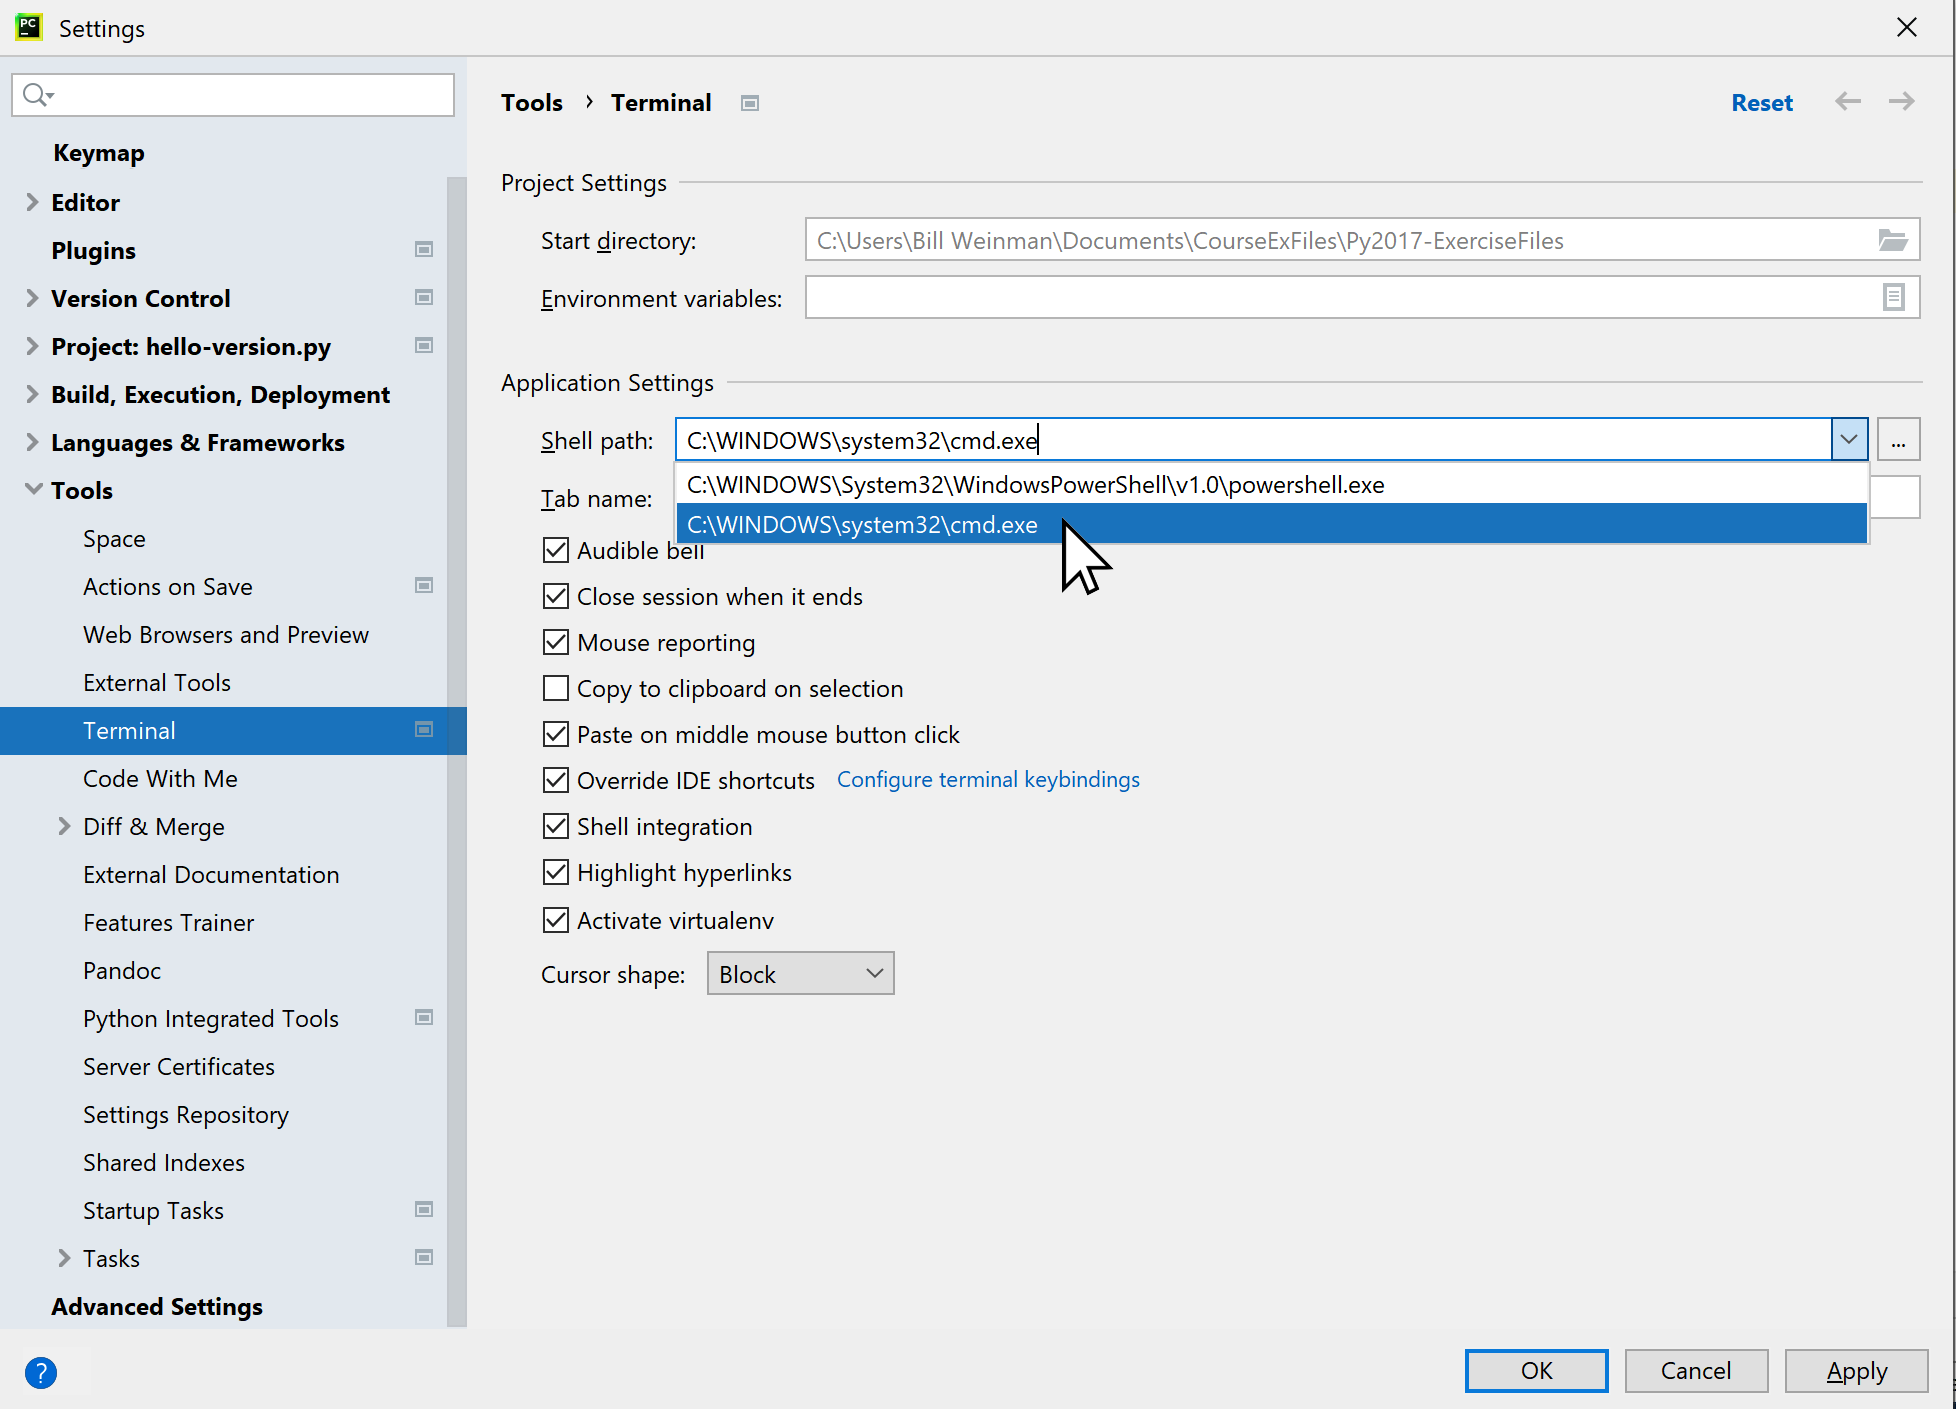Toggle Override IDE shortcuts checkbox

556,780
